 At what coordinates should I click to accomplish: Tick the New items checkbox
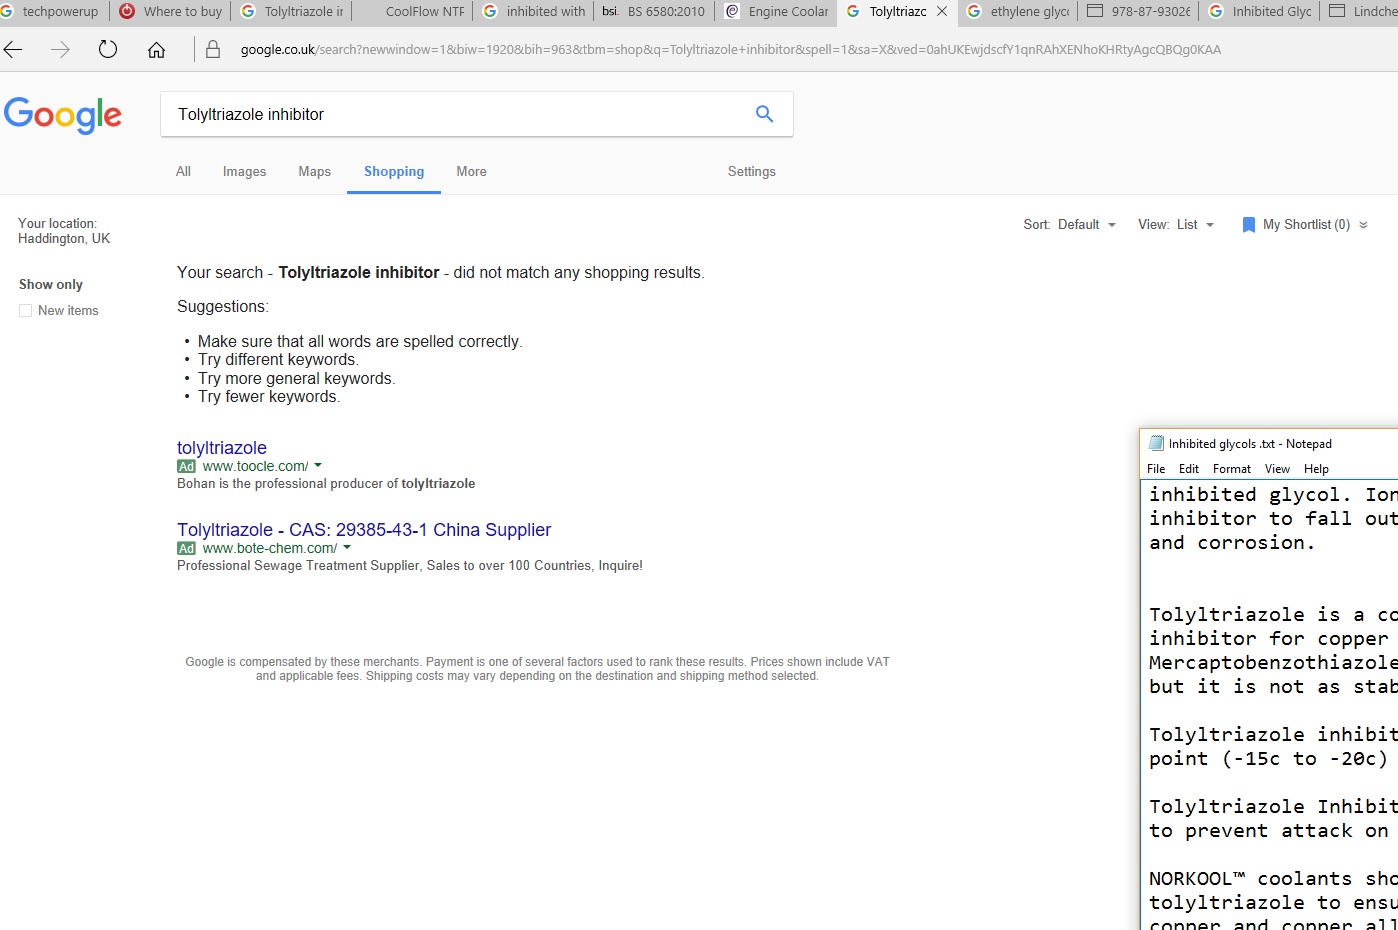pyautogui.click(x=26, y=311)
